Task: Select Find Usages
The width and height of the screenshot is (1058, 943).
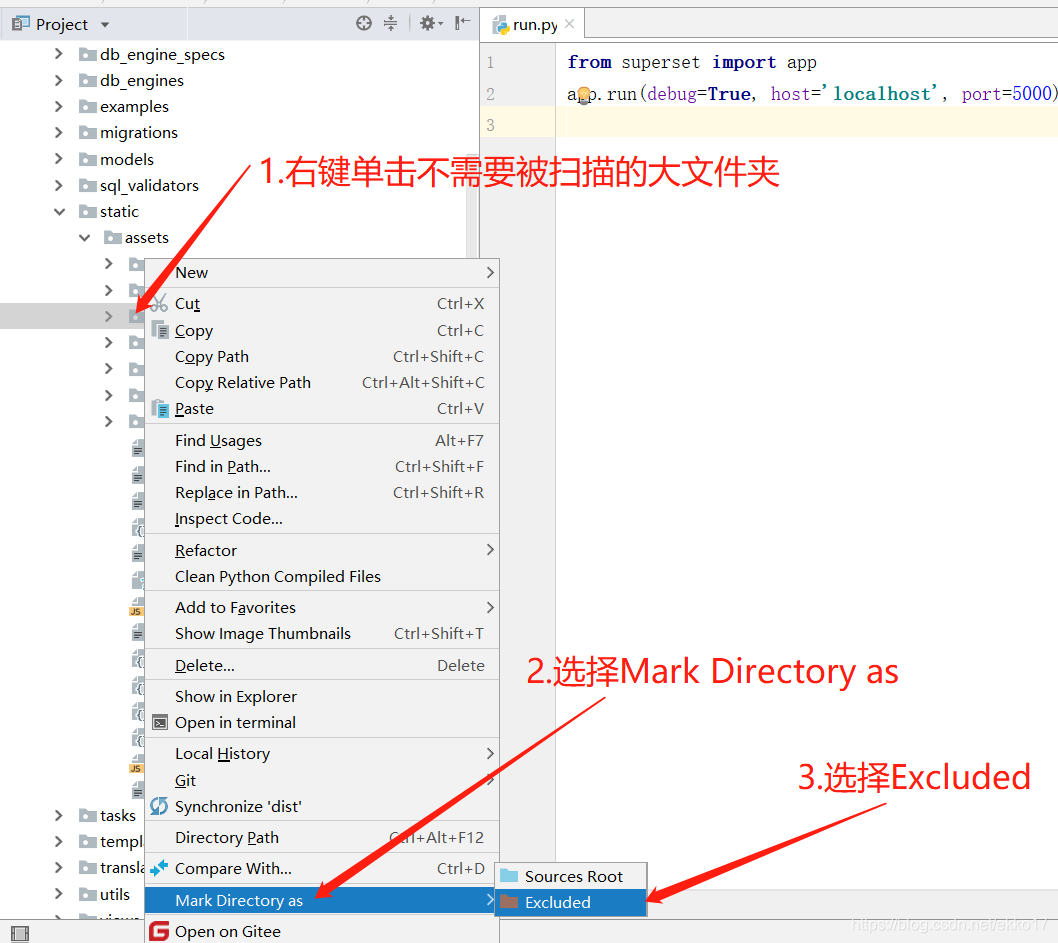Action: 323,440
